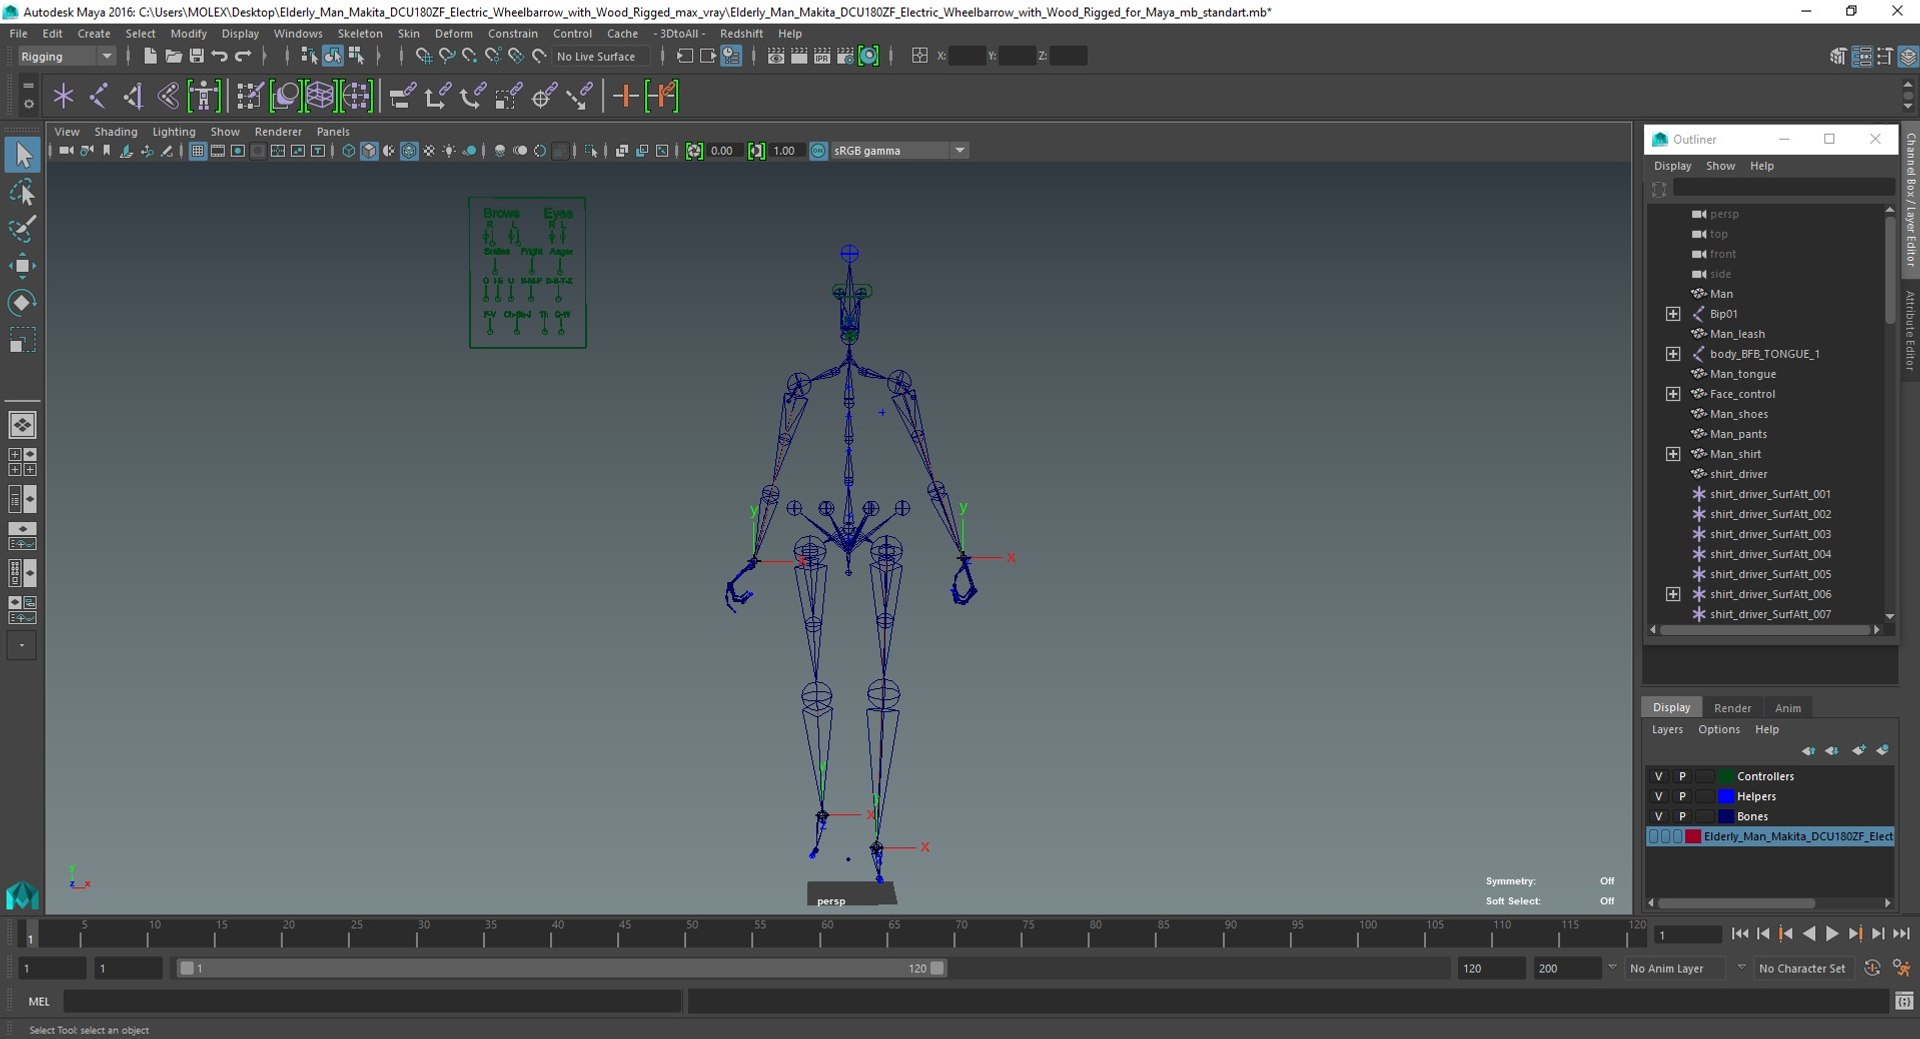Switch to the Render layer tab
Viewport: 1920px width, 1039px height.
1732,708
